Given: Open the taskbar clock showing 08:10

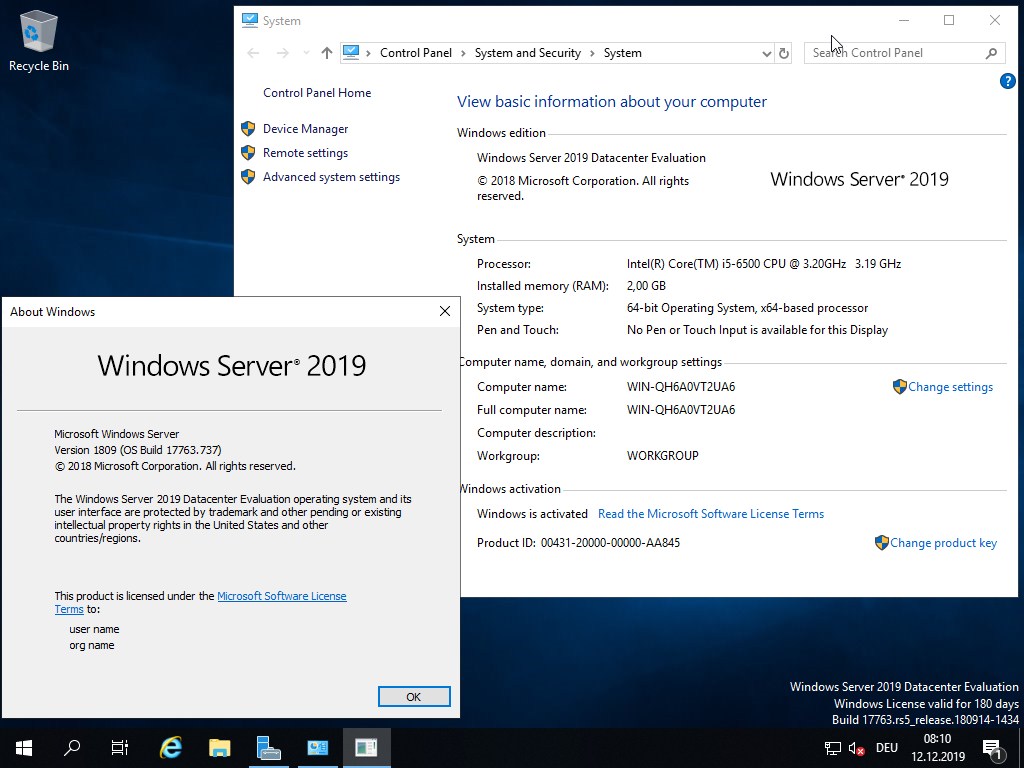Looking at the screenshot, I should pos(937,748).
